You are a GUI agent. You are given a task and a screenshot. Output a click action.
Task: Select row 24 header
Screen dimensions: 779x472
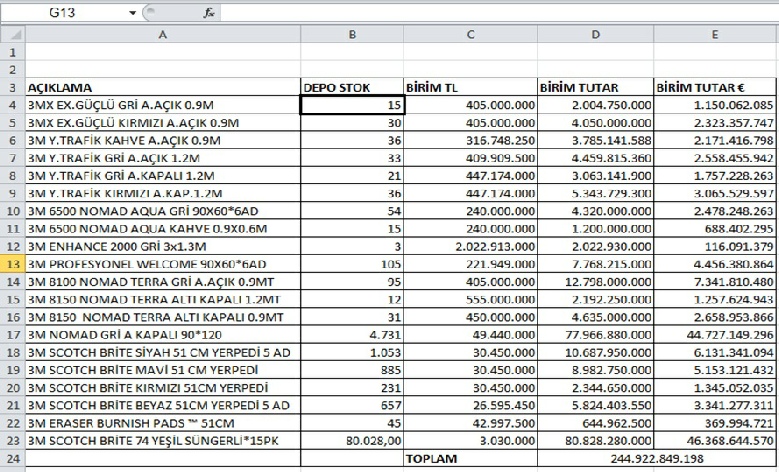(x=13, y=459)
